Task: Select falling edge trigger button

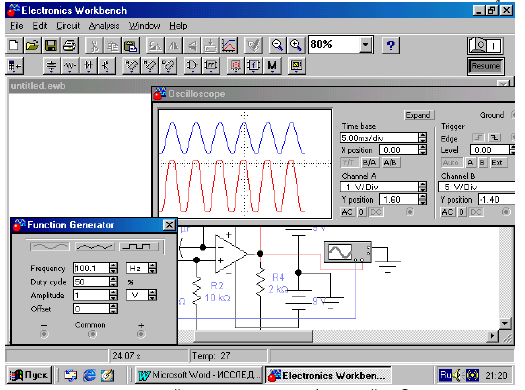Action: tap(495, 137)
